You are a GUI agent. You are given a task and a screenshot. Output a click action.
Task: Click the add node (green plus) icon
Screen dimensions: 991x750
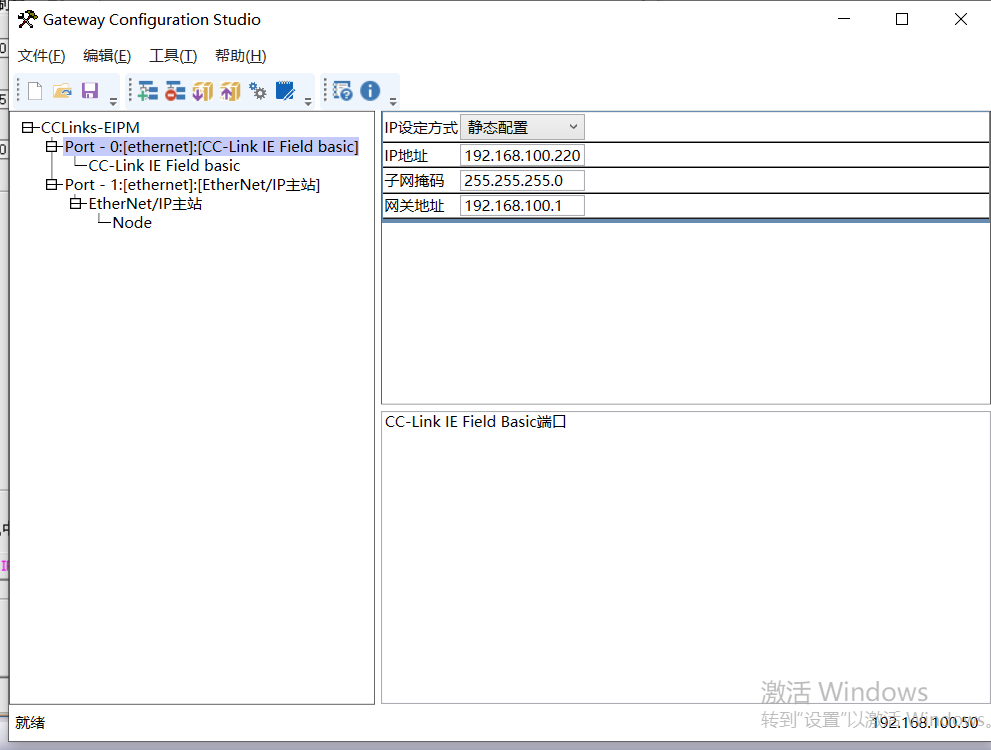click(148, 92)
